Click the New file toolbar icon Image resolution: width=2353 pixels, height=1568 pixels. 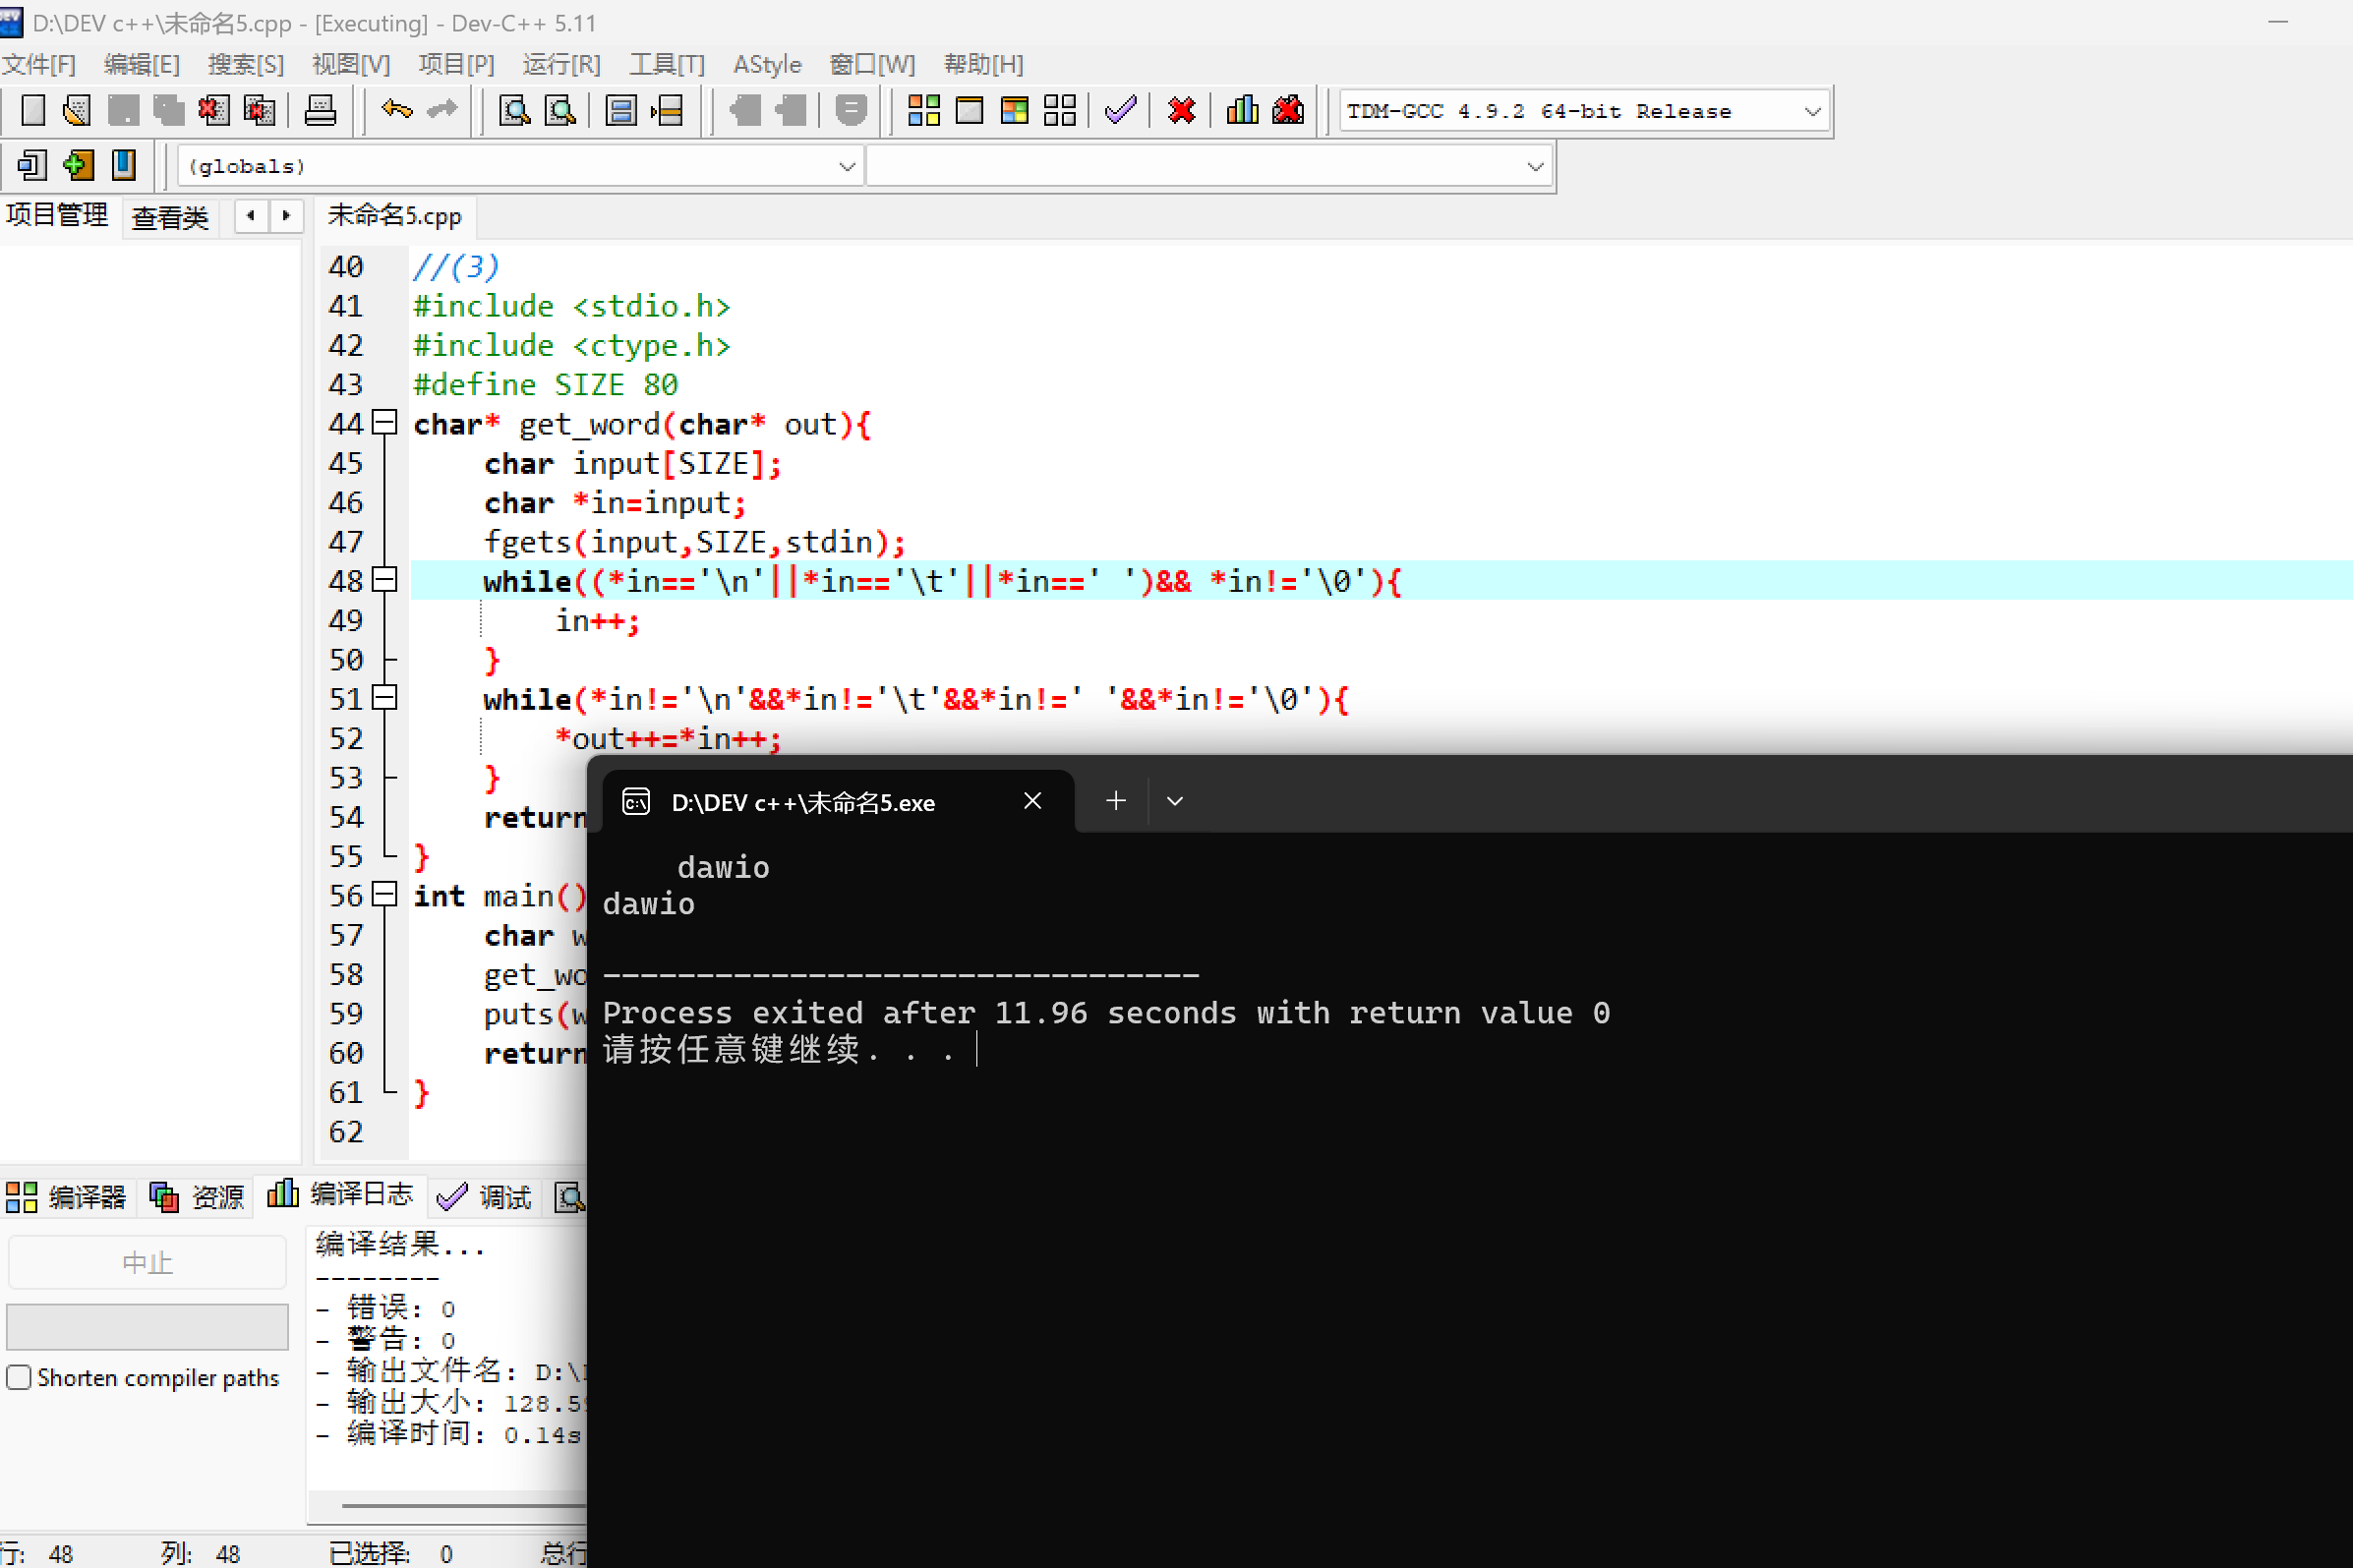point(33,110)
